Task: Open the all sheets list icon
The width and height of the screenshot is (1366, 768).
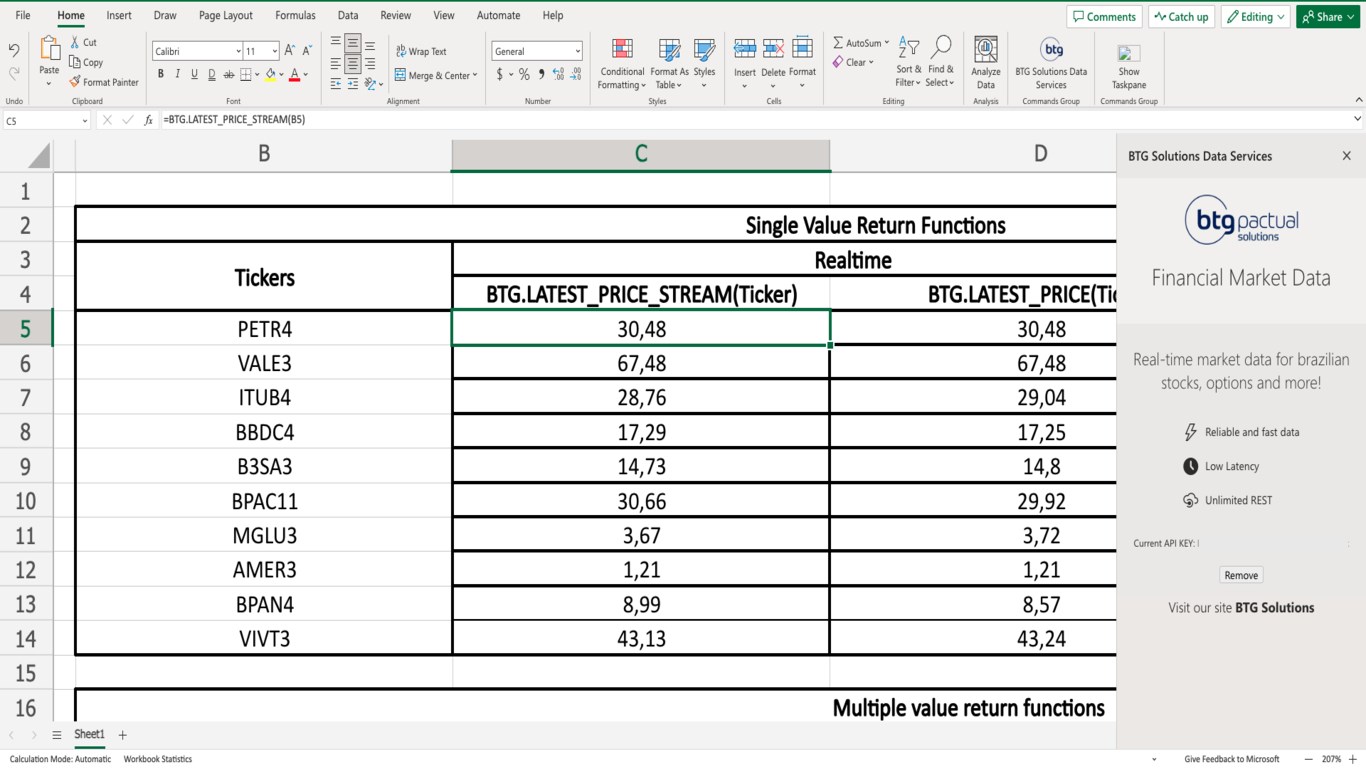Action: (57, 735)
